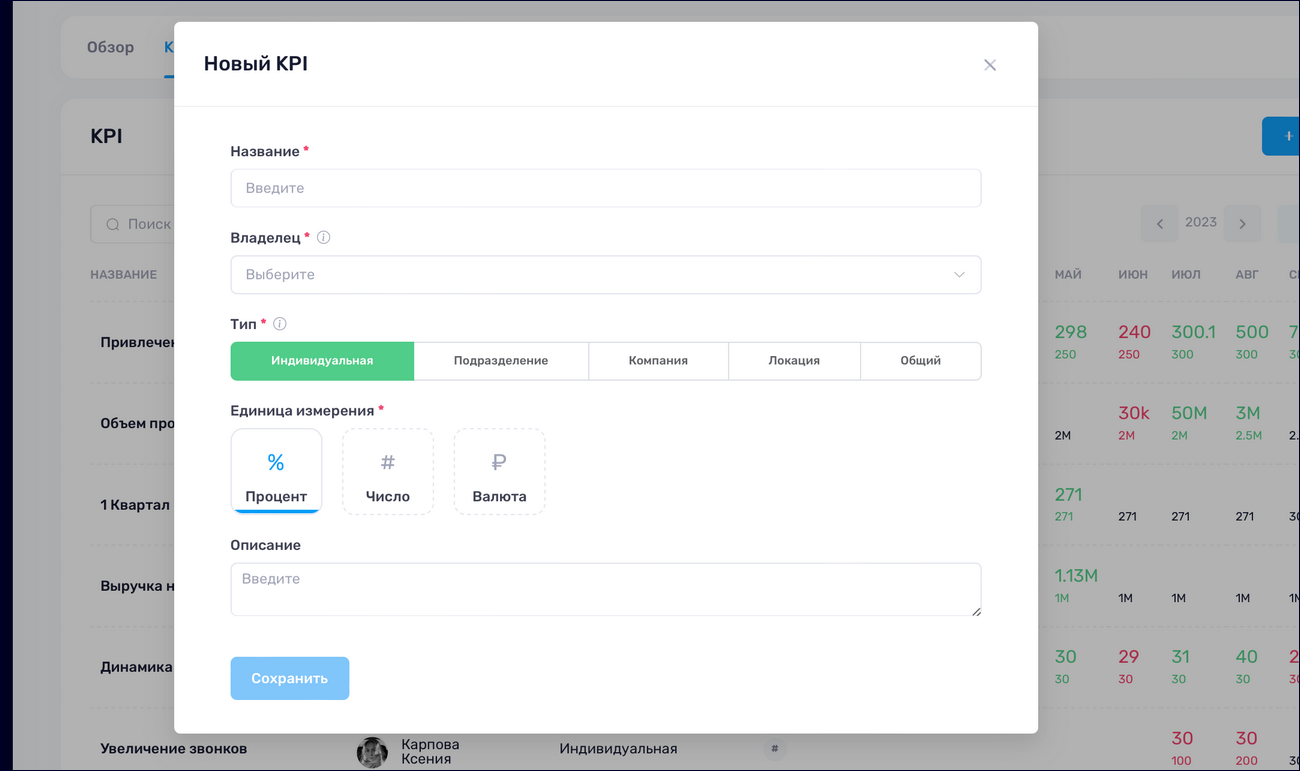Click into the Название text field

pos(605,188)
